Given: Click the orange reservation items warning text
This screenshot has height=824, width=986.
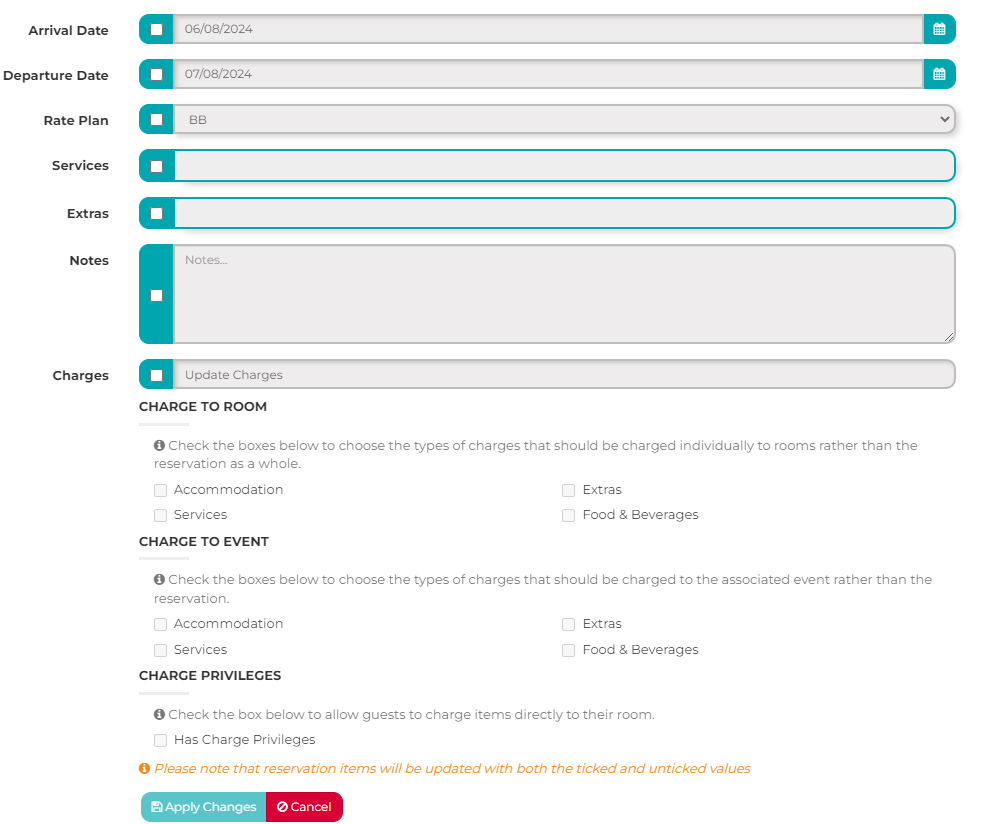Looking at the screenshot, I should [x=452, y=769].
